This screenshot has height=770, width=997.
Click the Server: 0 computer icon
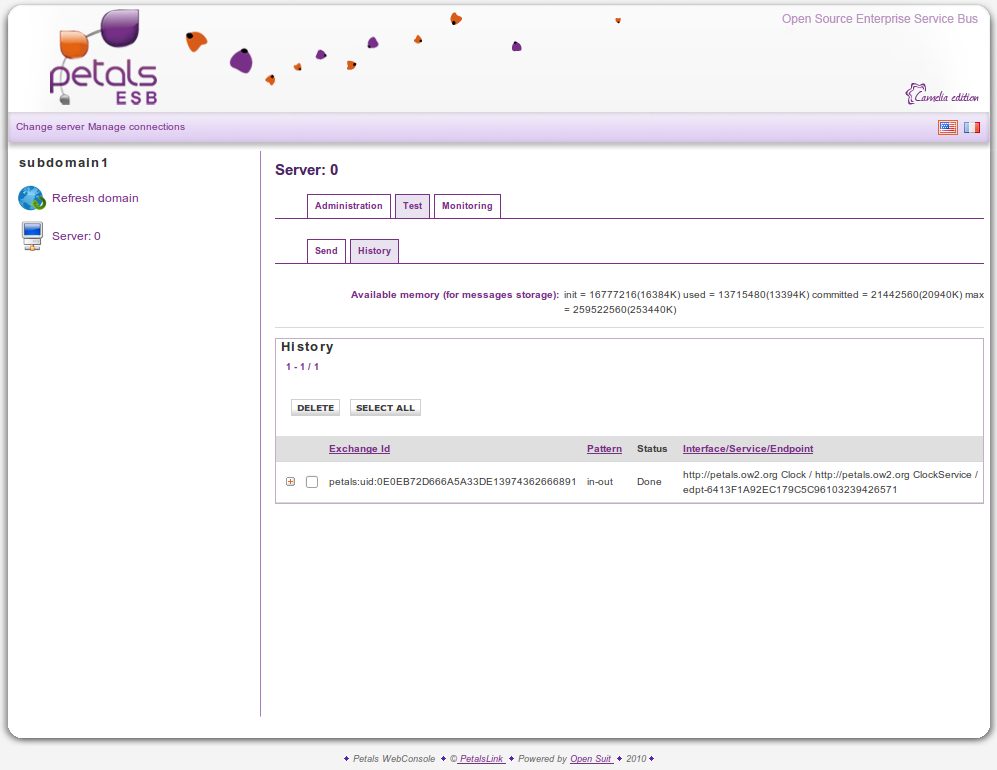(32, 236)
